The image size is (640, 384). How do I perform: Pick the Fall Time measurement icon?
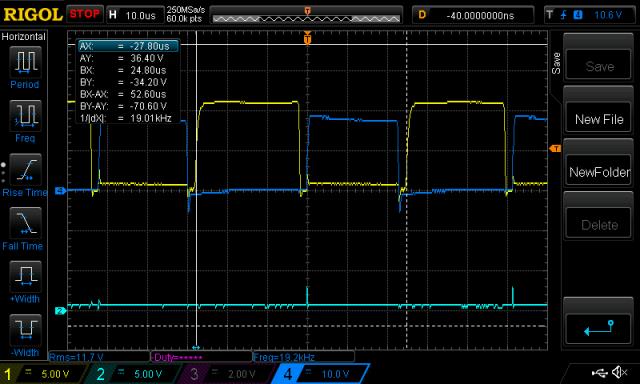(x=25, y=223)
